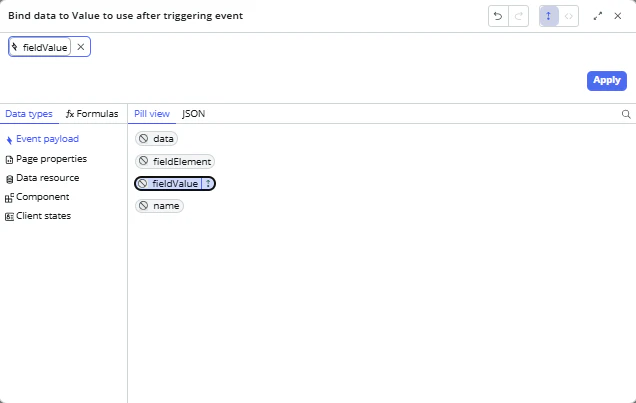This screenshot has width=636, height=403.
Task: Click the Event payload lightning icon
Action: click(9, 140)
